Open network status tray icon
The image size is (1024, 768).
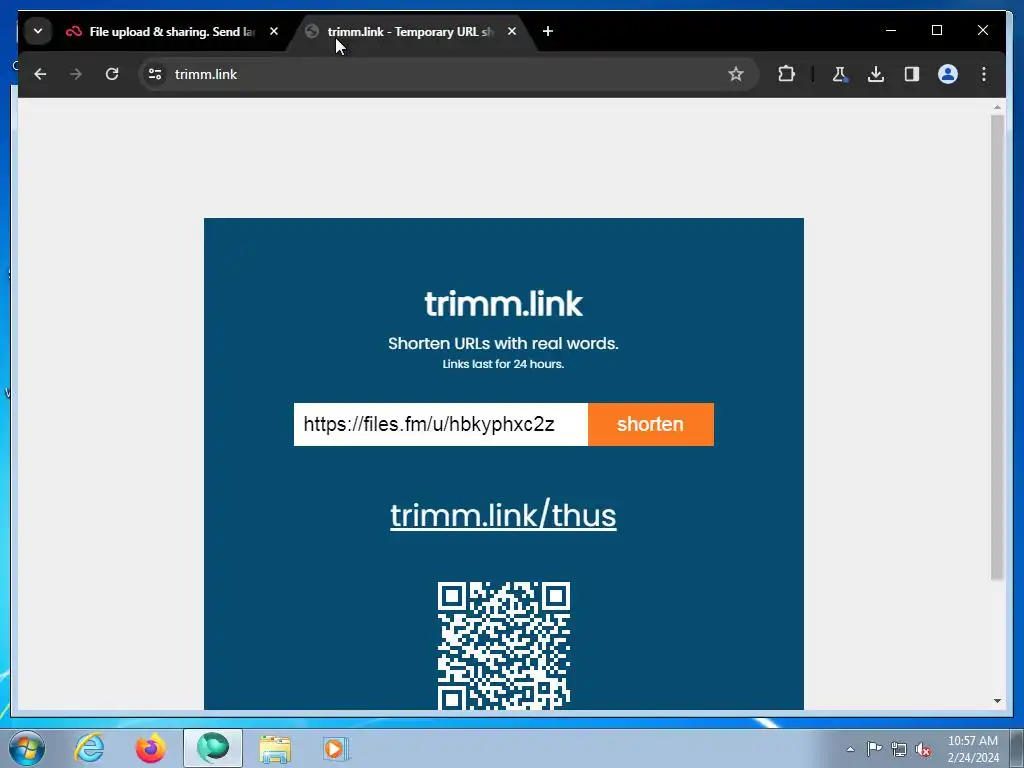(x=899, y=749)
